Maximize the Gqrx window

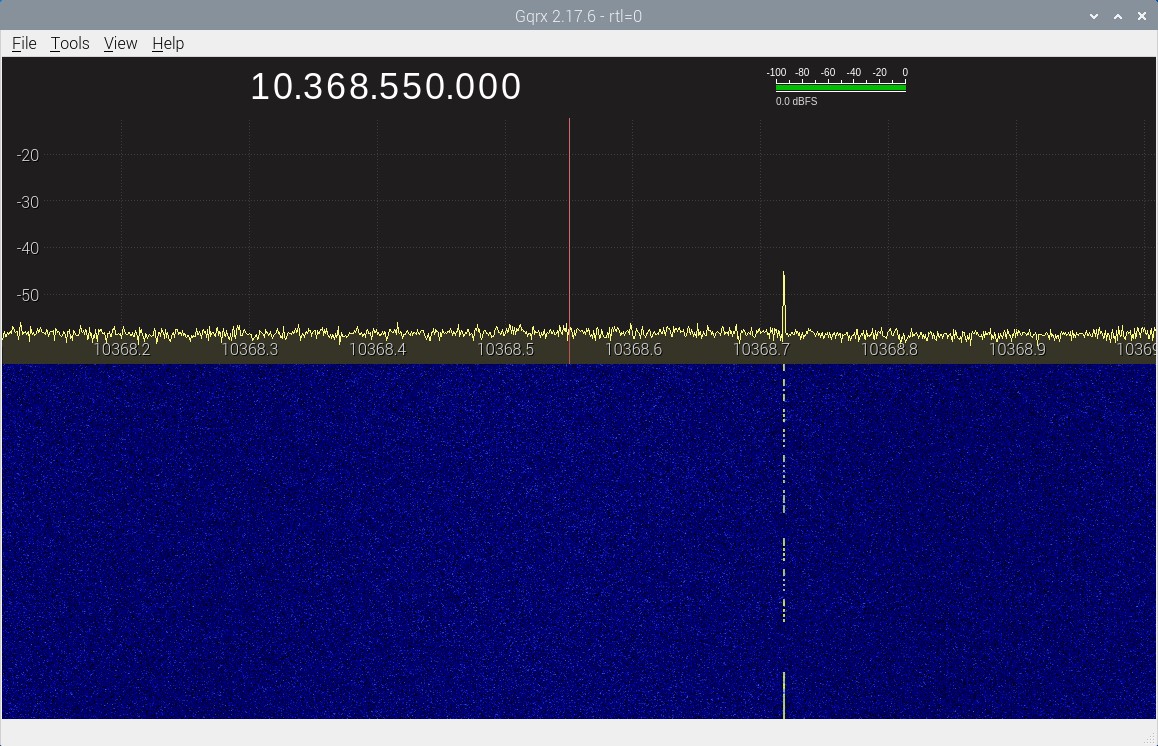(x=1117, y=16)
